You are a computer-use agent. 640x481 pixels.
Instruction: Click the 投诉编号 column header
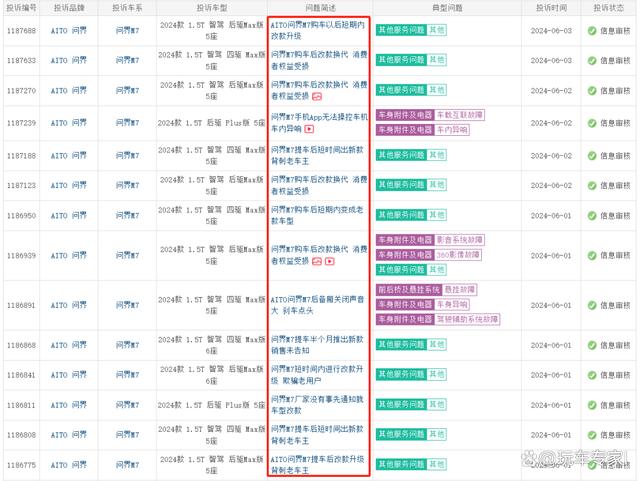tap(21, 8)
